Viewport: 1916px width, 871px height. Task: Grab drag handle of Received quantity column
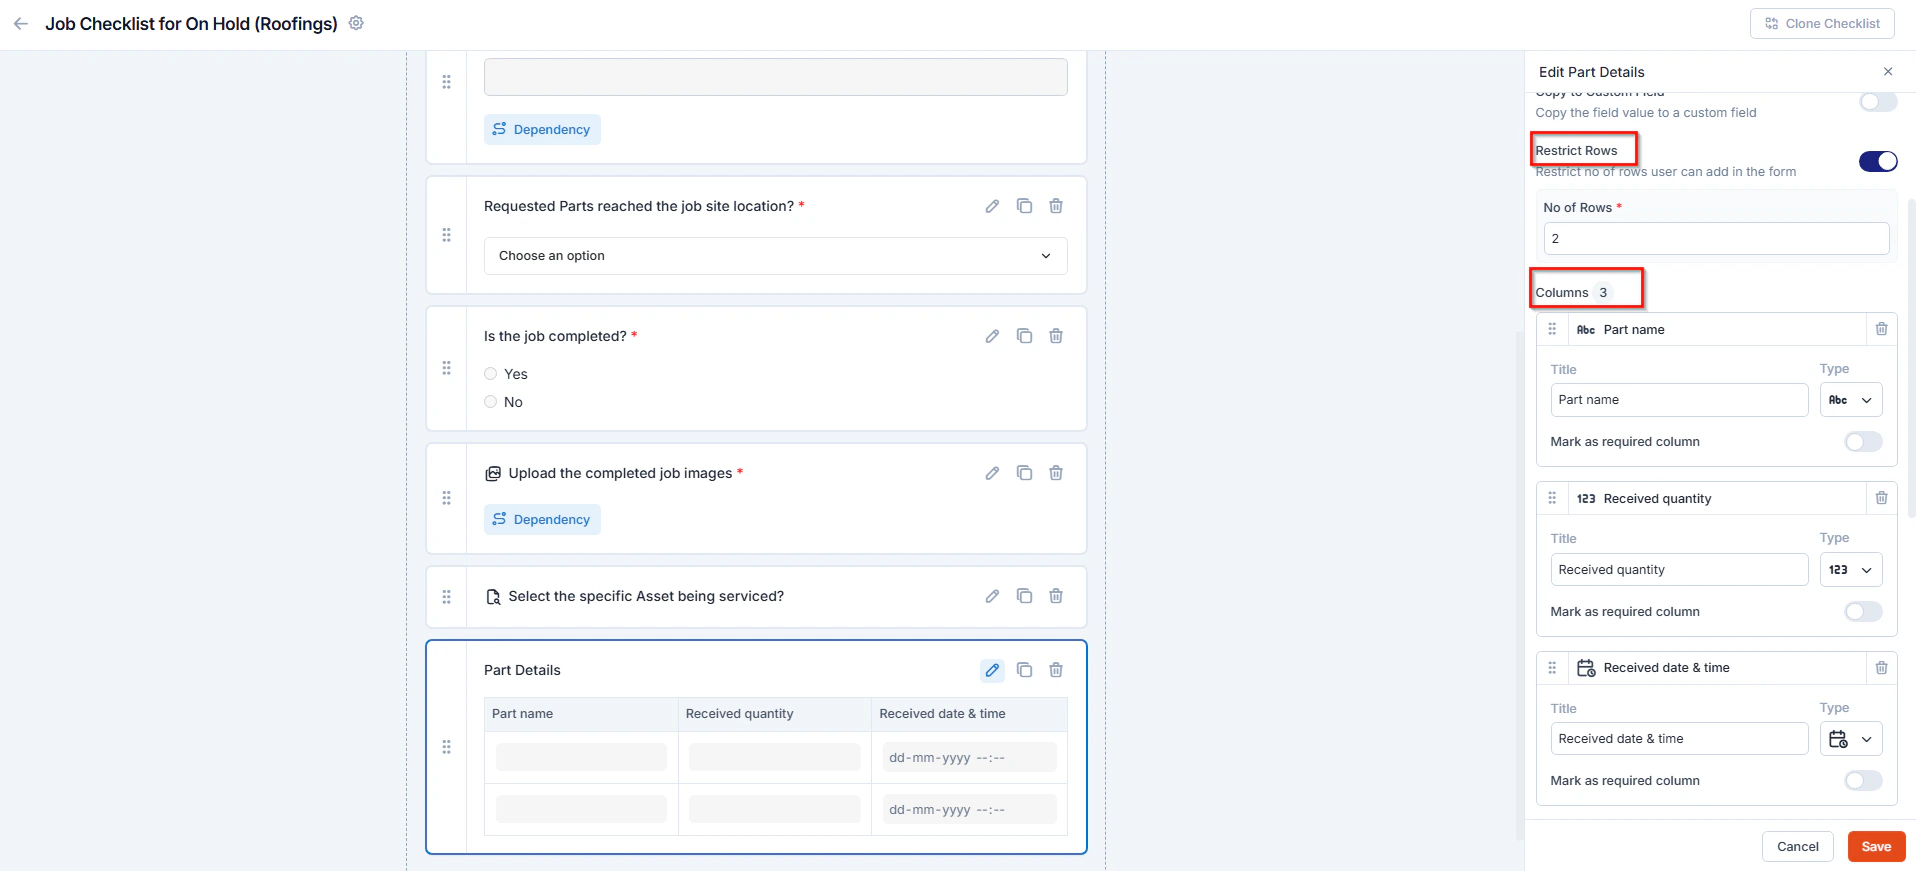pyautogui.click(x=1552, y=498)
